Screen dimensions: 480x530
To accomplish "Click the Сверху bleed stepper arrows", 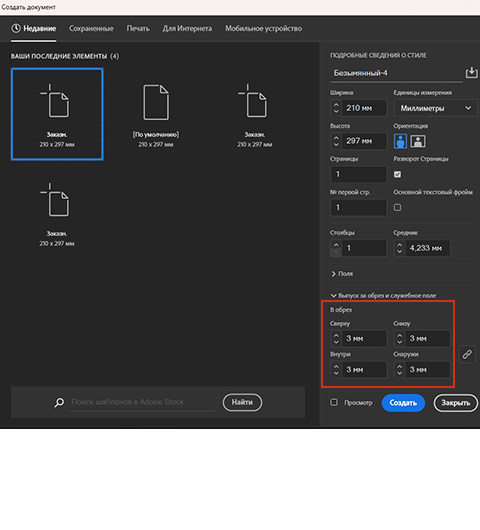I will click(x=336, y=338).
